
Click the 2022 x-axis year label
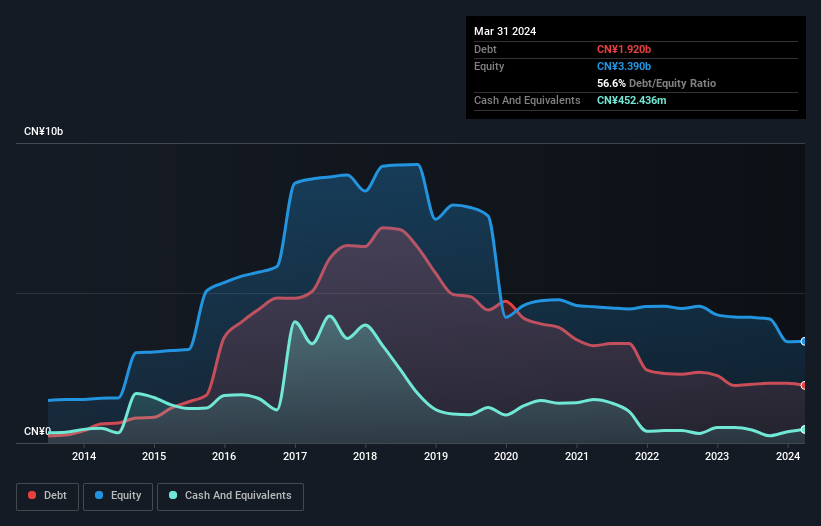647,456
